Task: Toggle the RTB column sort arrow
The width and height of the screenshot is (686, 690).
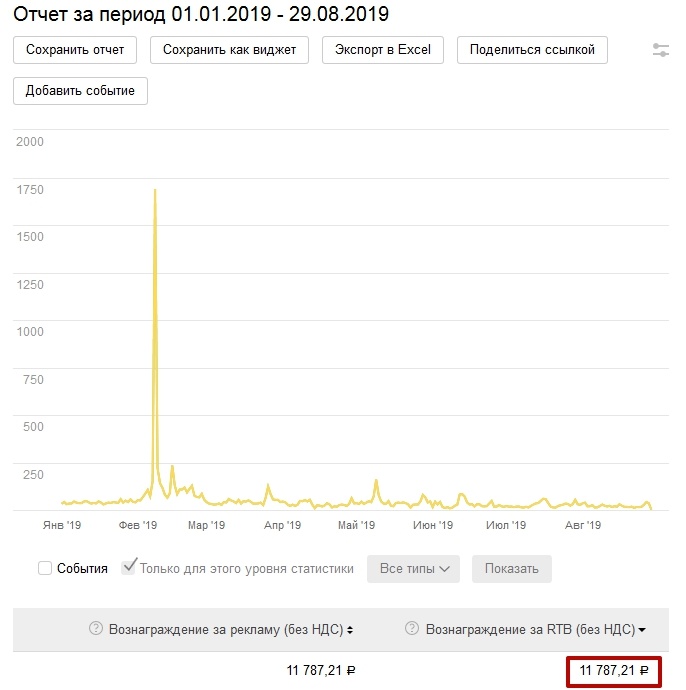Action: tap(642, 630)
